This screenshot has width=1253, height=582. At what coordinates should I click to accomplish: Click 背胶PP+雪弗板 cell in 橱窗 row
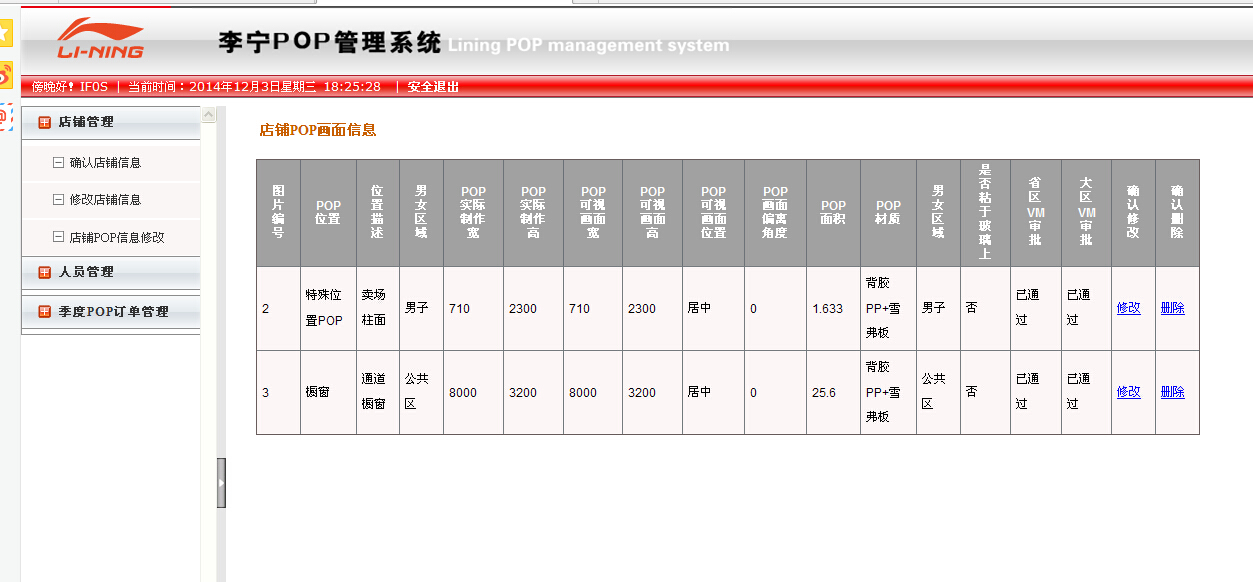(888, 392)
